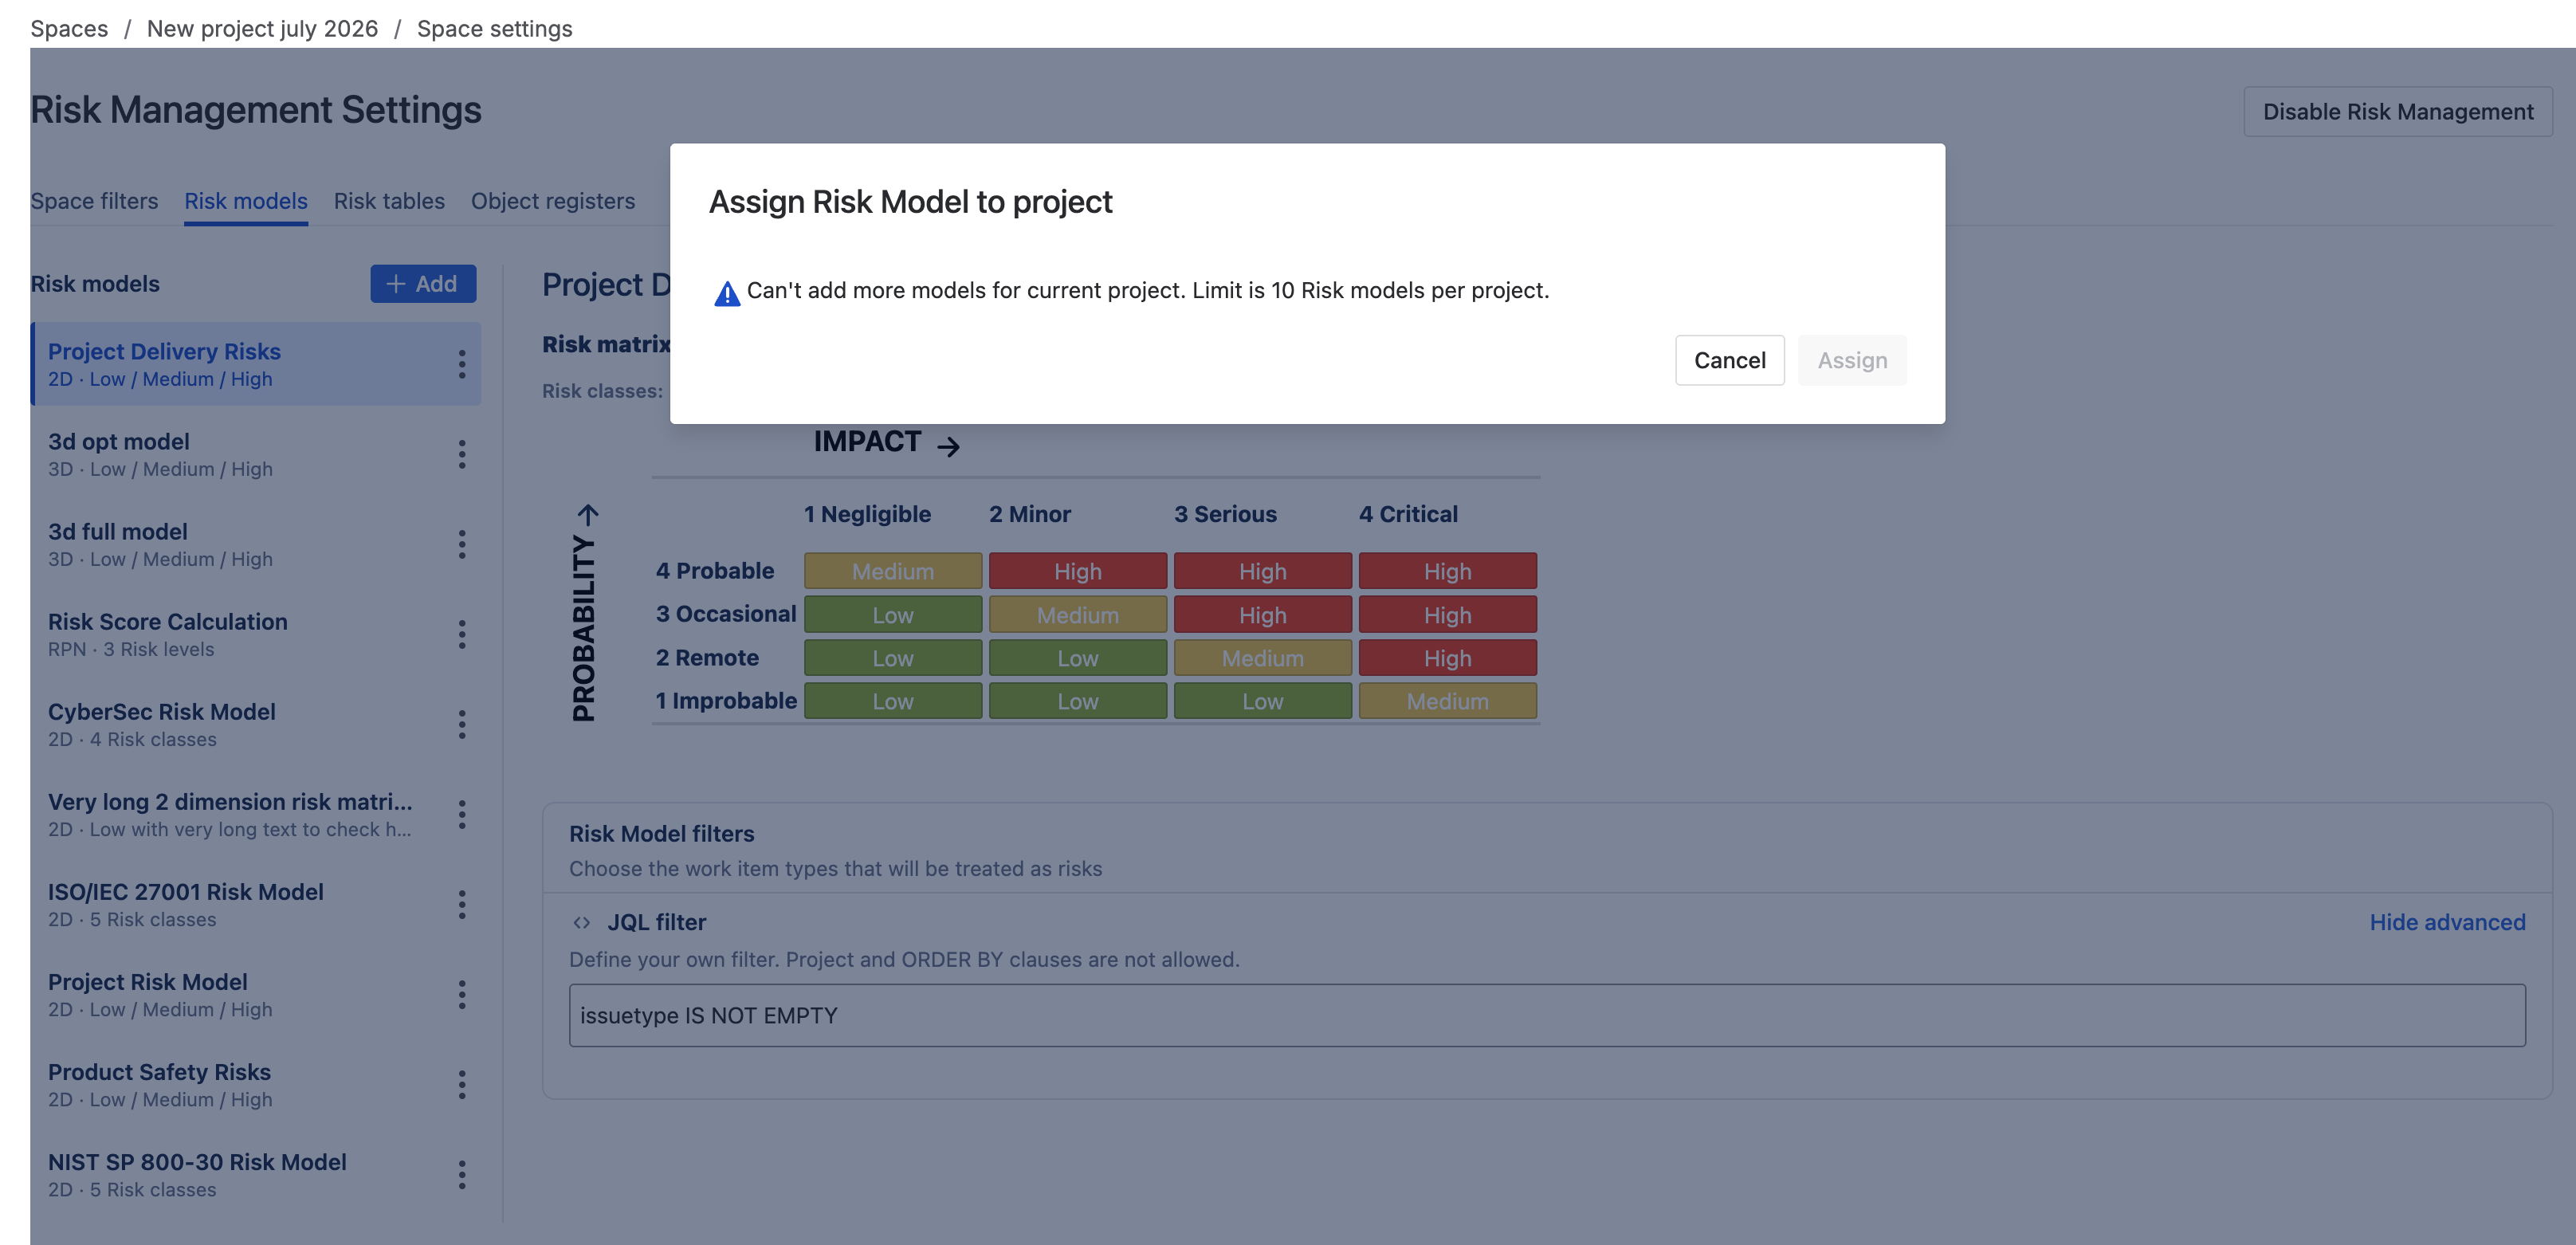Click the IMPACT right arrow icon
2576x1245 pixels.
tap(948, 446)
